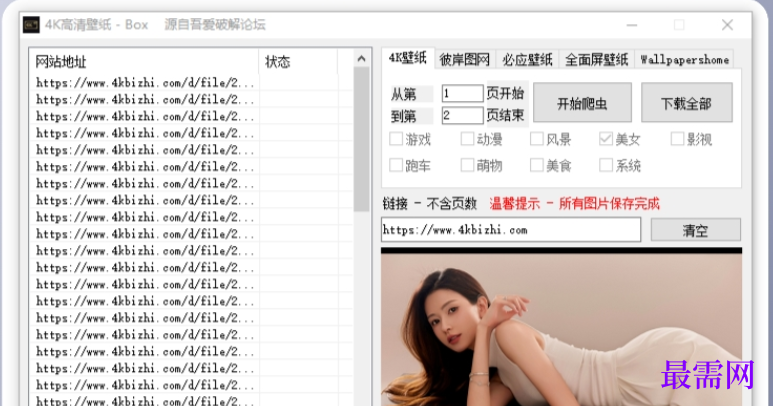
Task: Click the 页开始 label
Action: (x=505, y=93)
